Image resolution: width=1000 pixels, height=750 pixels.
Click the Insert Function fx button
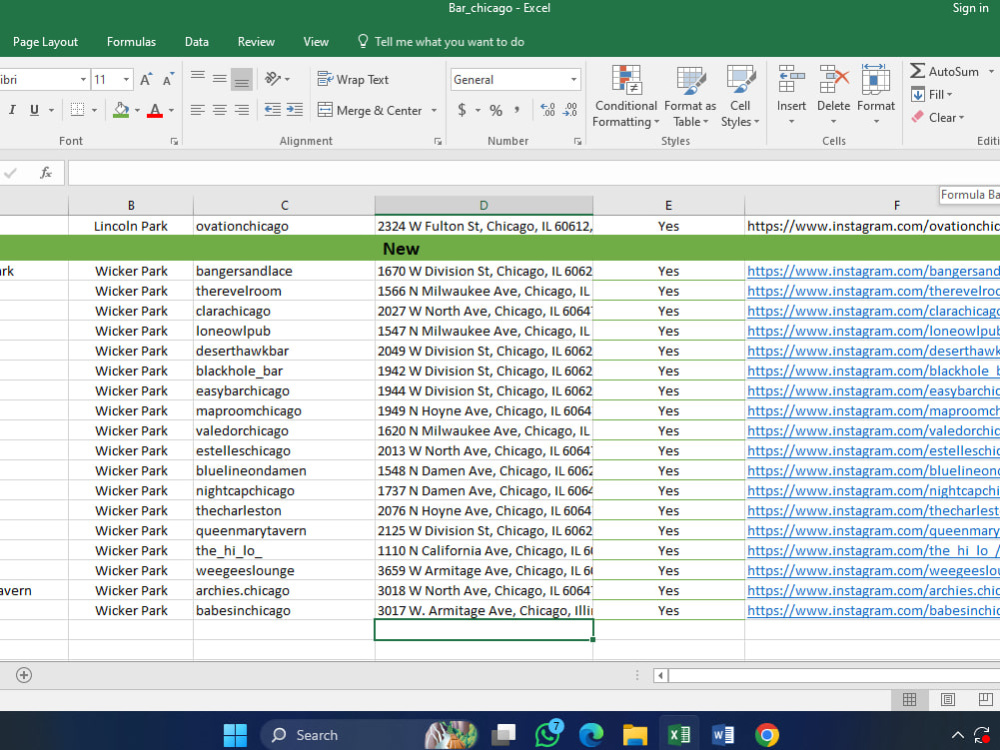point(45,173)
